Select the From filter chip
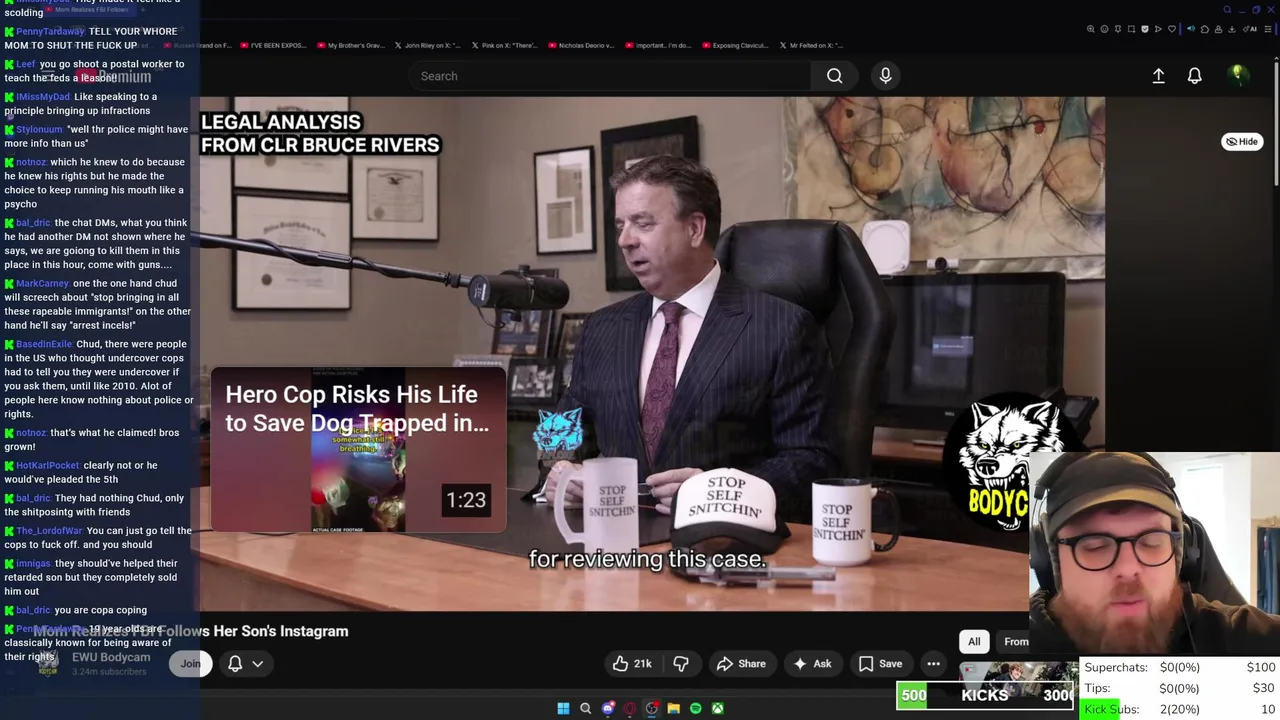 1013,642
